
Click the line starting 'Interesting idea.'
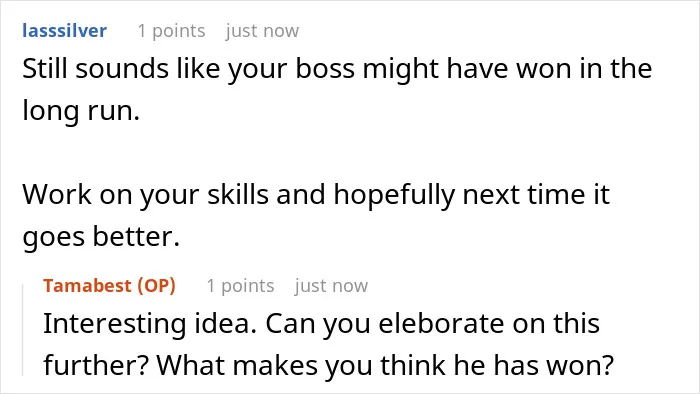coord(321,323)
